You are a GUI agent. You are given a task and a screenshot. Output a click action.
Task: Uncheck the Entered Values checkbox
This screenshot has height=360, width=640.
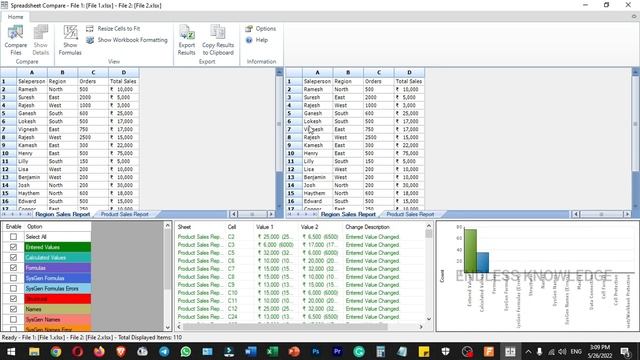[13, 247]
